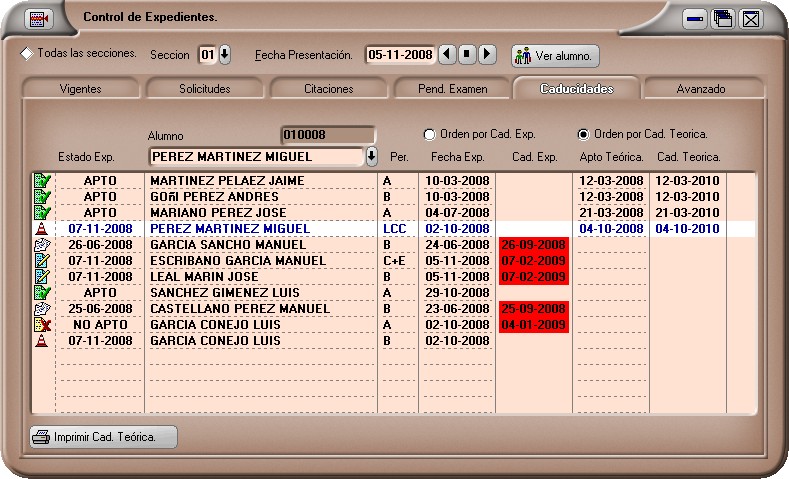
Task: Click the app calendar icon in title bar
Action: (x=38, y=19)
